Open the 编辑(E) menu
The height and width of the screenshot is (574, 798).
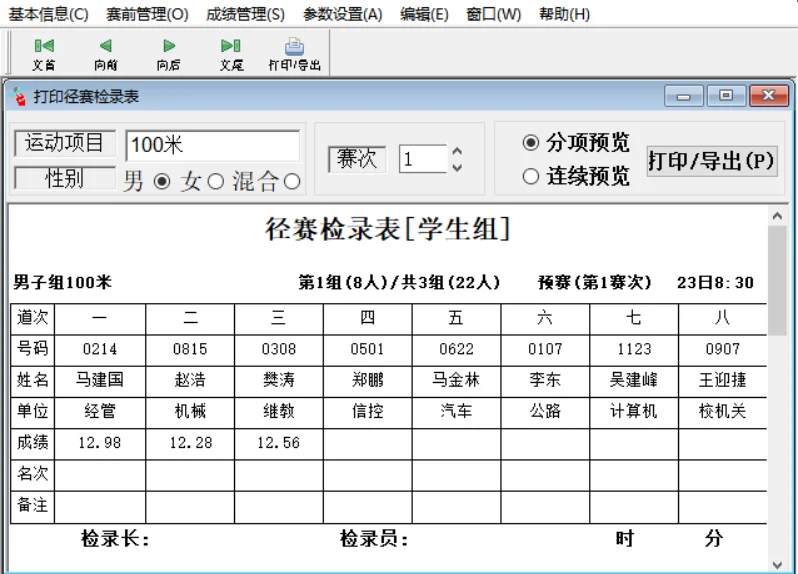click(424, 14)
